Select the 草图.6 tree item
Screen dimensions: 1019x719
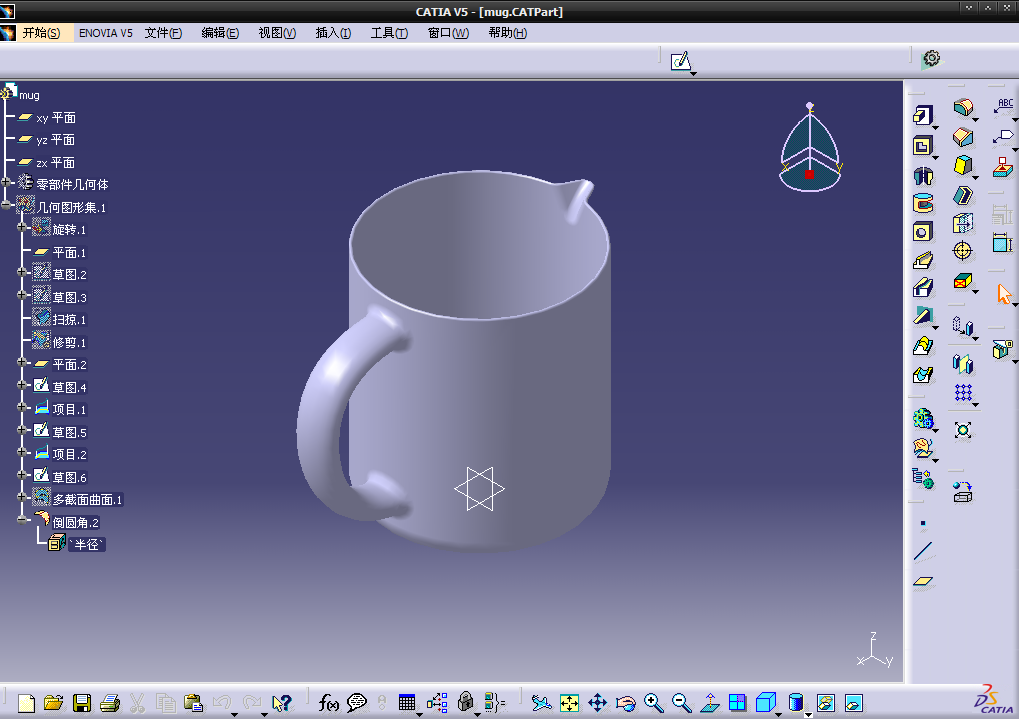coord(70,477)
